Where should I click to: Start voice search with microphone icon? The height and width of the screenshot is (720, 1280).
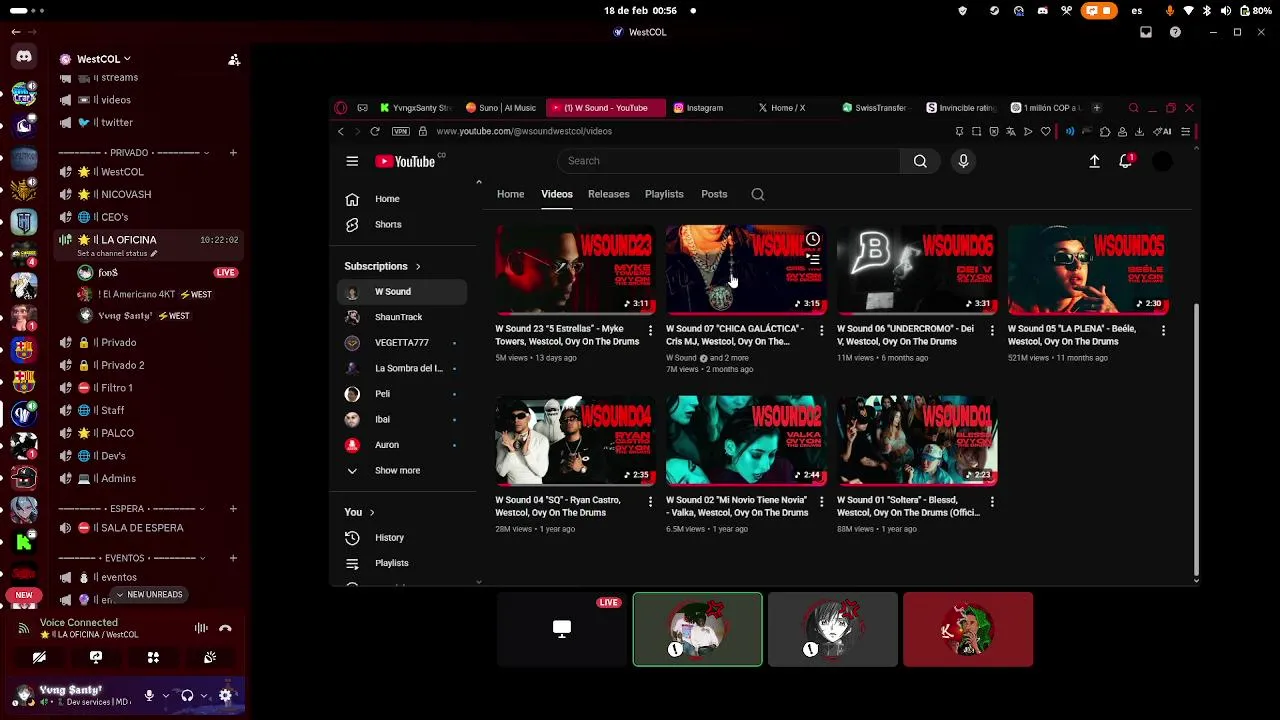tap(963, 161)
